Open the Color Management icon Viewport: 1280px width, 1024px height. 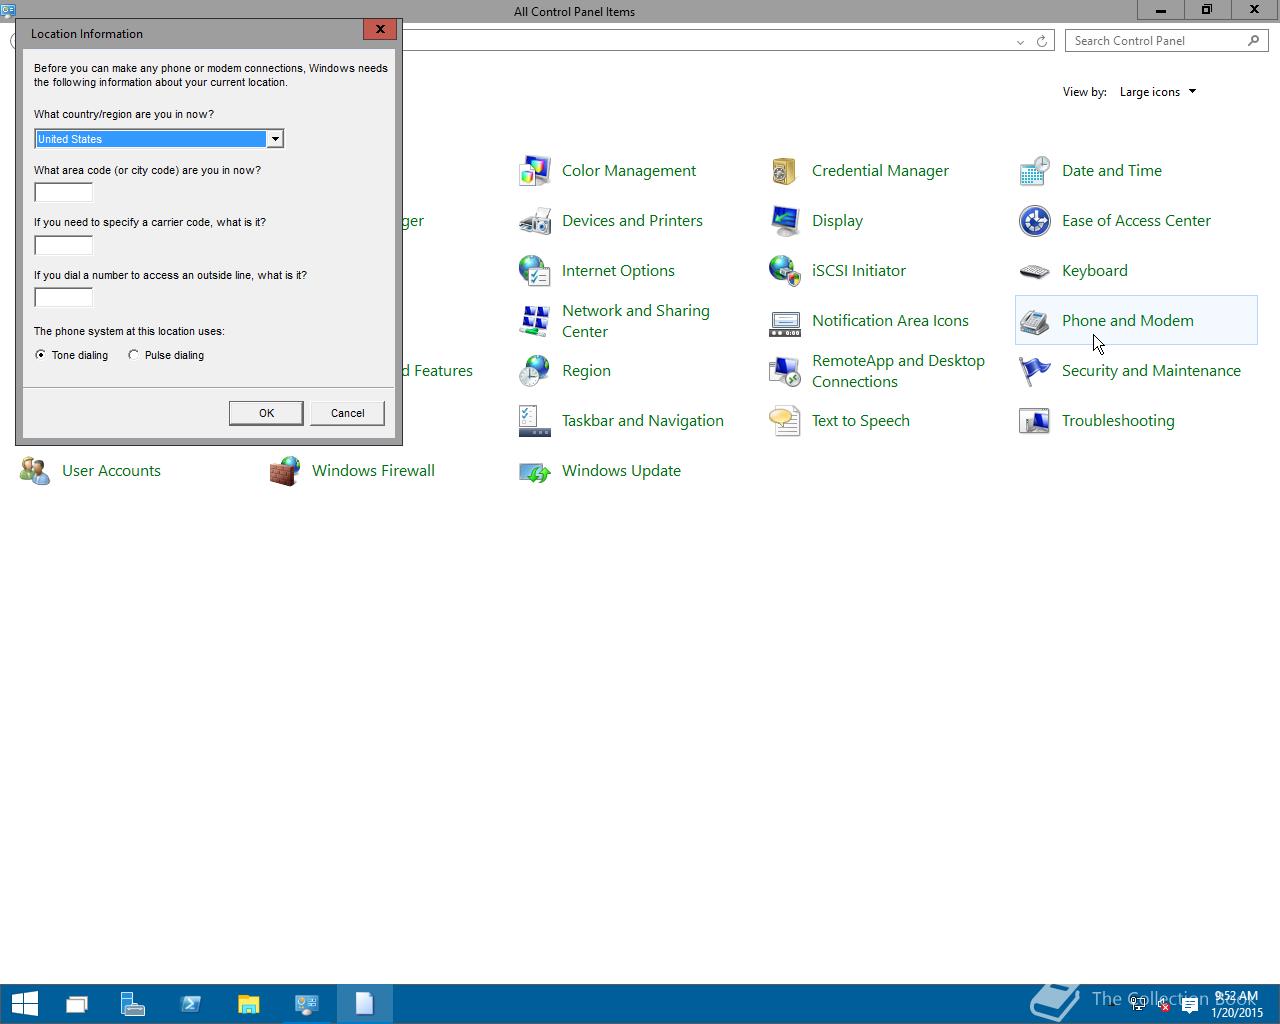[x=535, y=171]
